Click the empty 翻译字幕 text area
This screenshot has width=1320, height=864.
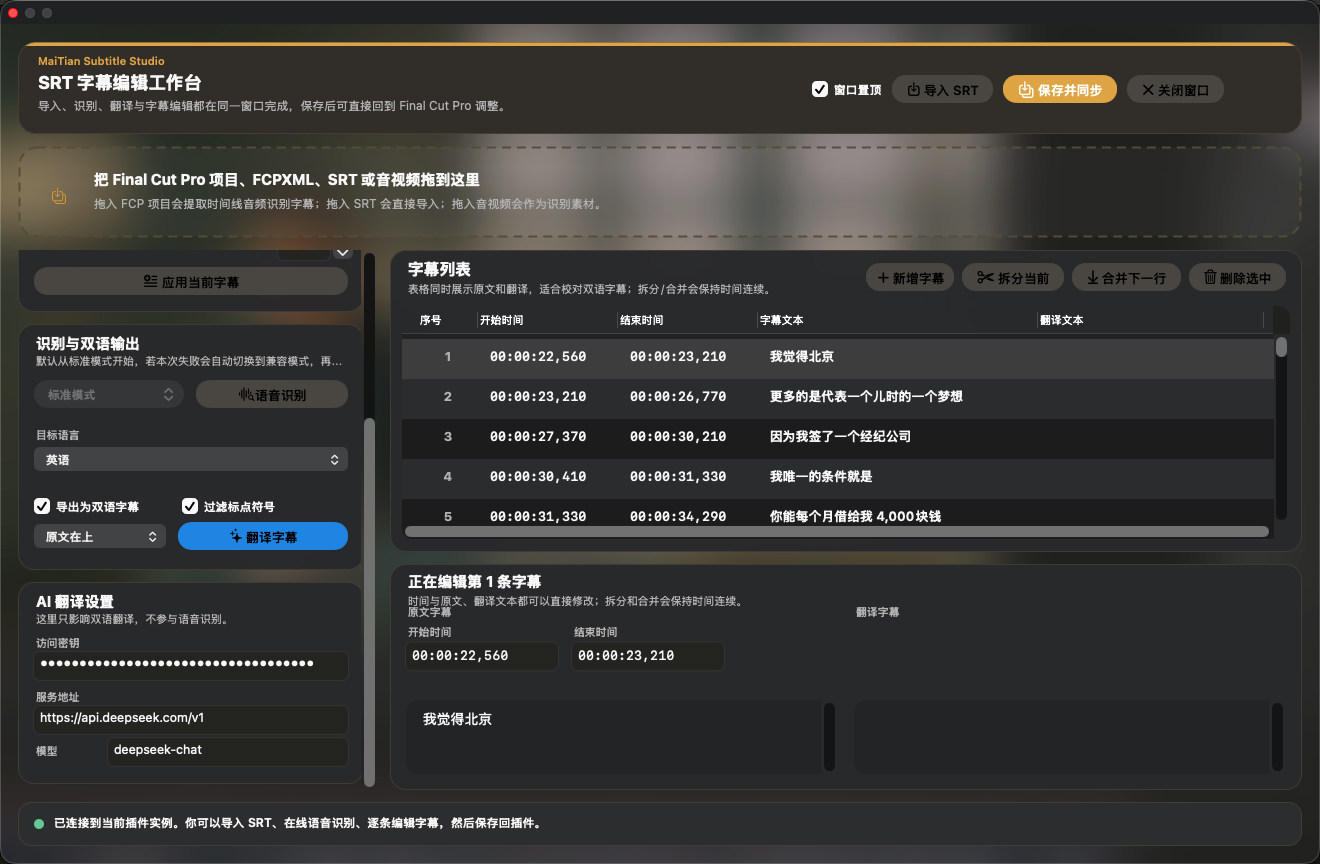pyautogui.click(x=1060, y=736)
